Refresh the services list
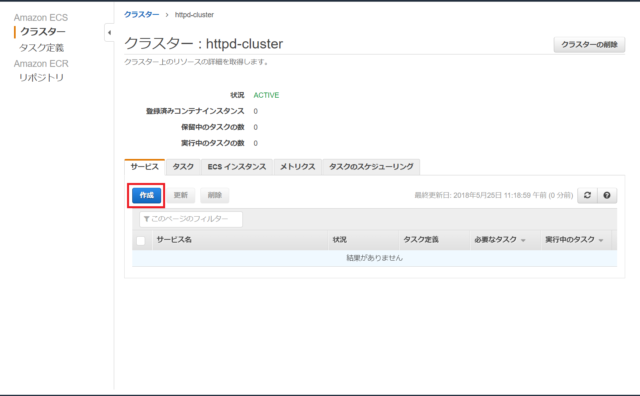The width and height of the screenshot is (640, 396). (x=587, y=195)
